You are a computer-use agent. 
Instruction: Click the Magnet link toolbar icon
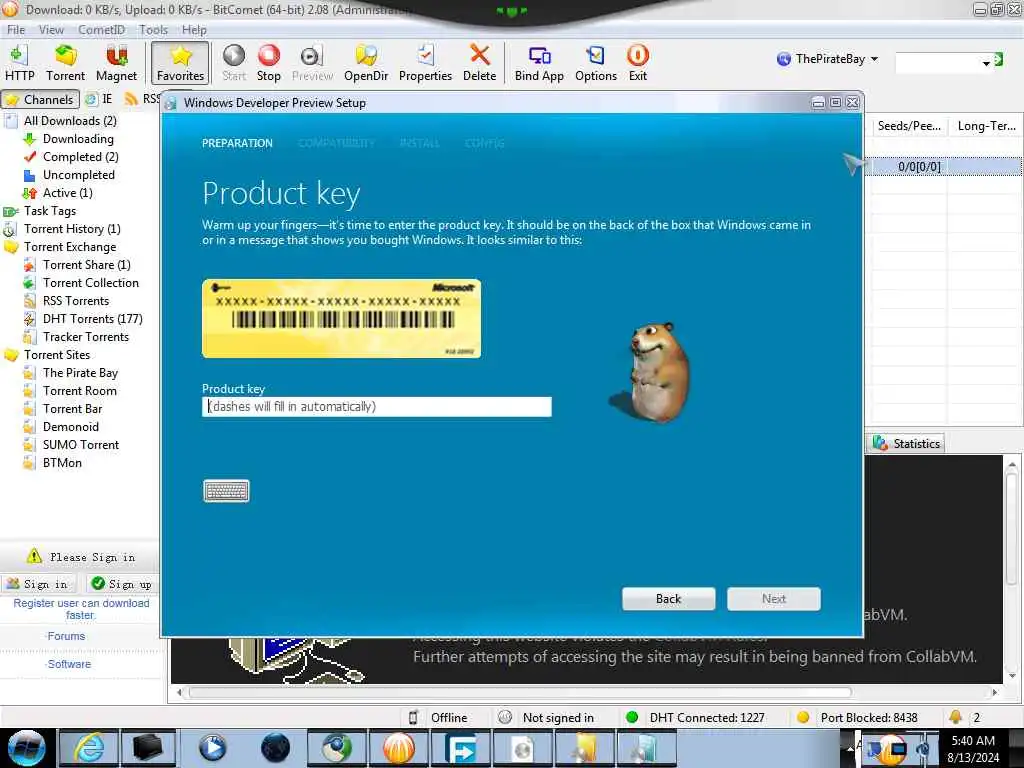pyautogui.click(x=116, y=63)
